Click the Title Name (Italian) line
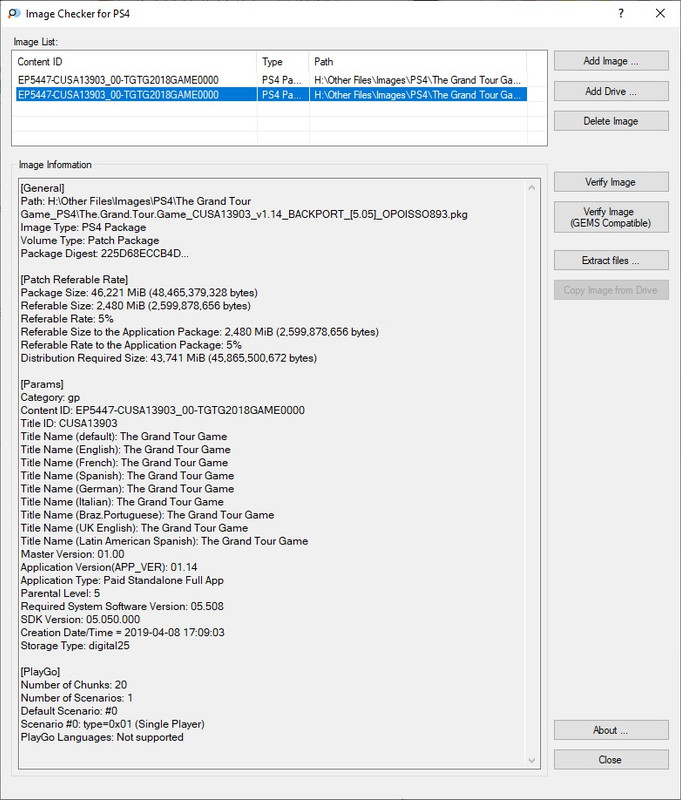The height and width of the screenshot is (800, 681). point(122,502)
